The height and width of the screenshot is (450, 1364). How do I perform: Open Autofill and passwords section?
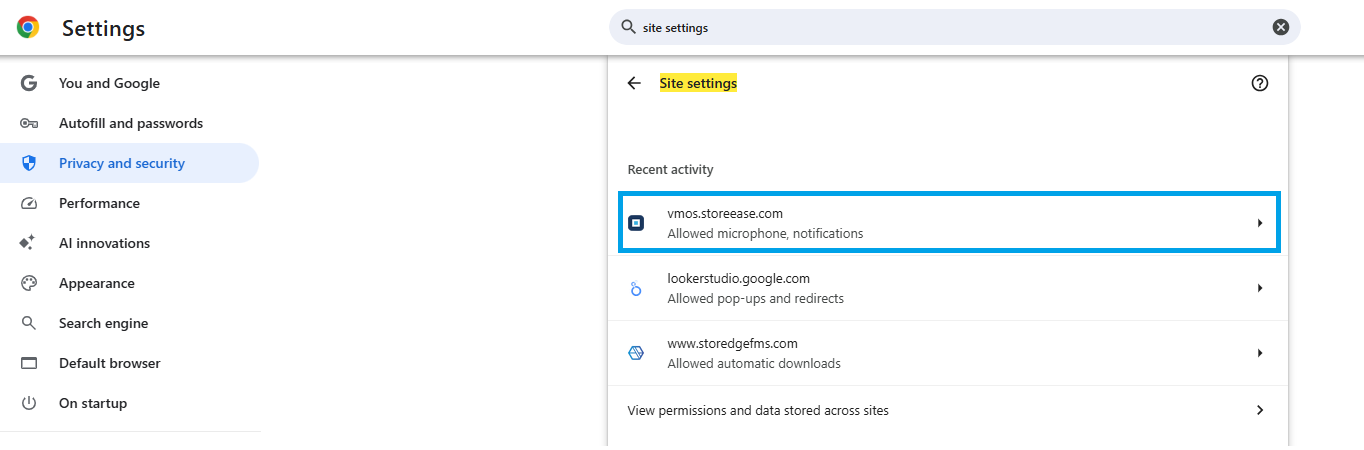[130, 123]
